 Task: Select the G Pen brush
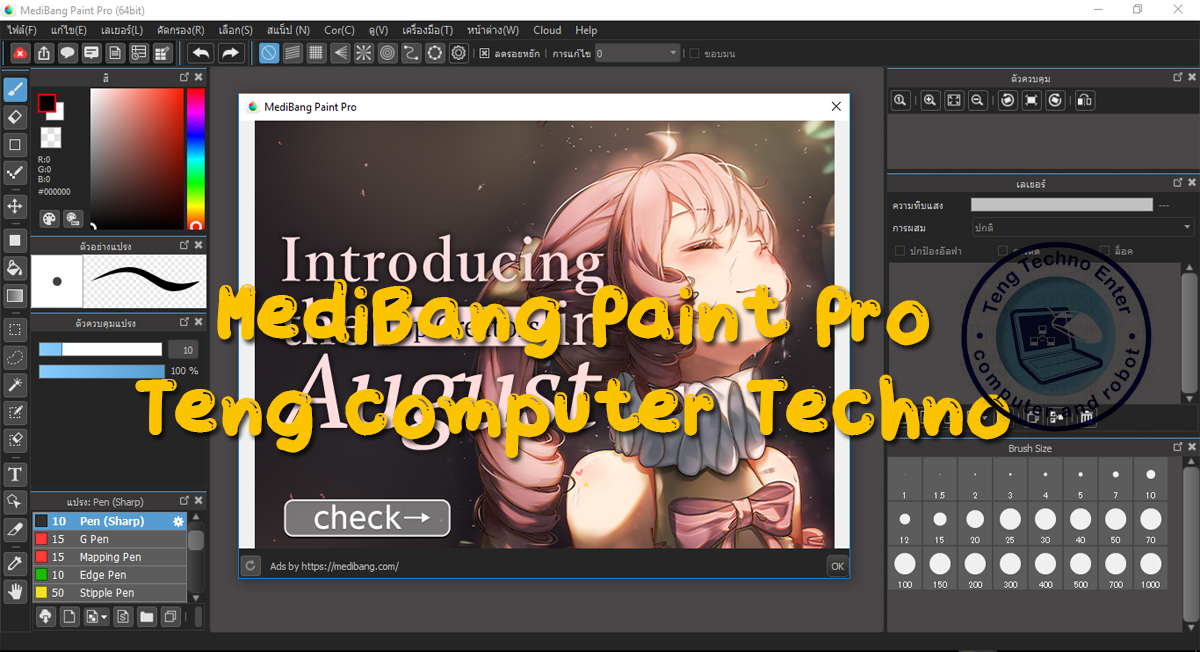pos(110,539)
